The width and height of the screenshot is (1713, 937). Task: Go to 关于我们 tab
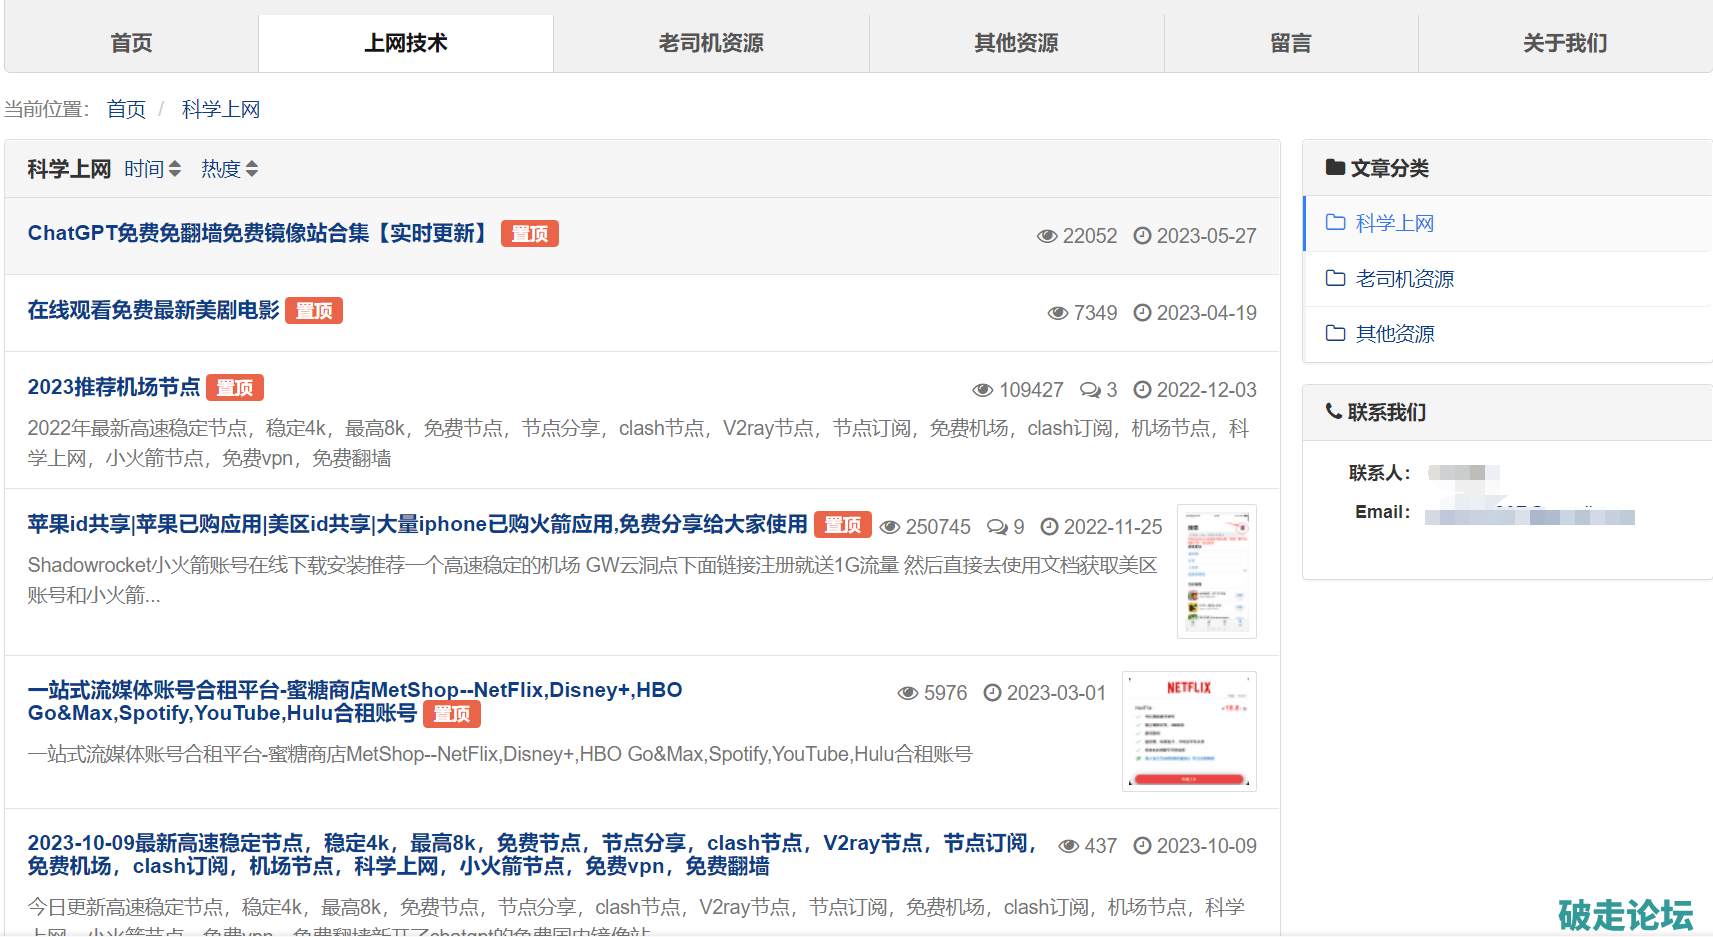[x=1564, y=43]
